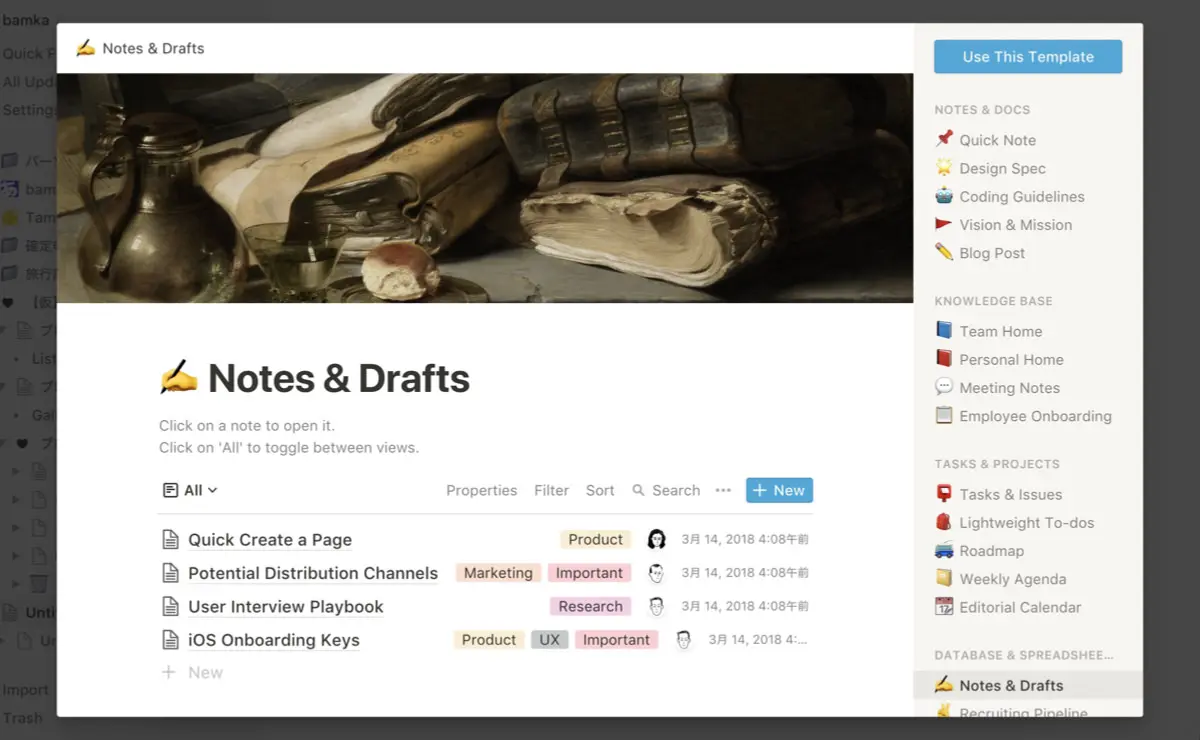Click the blue New button
Image resolution: width=1200 pixels, height=740 pixels.
pos(779,490)
